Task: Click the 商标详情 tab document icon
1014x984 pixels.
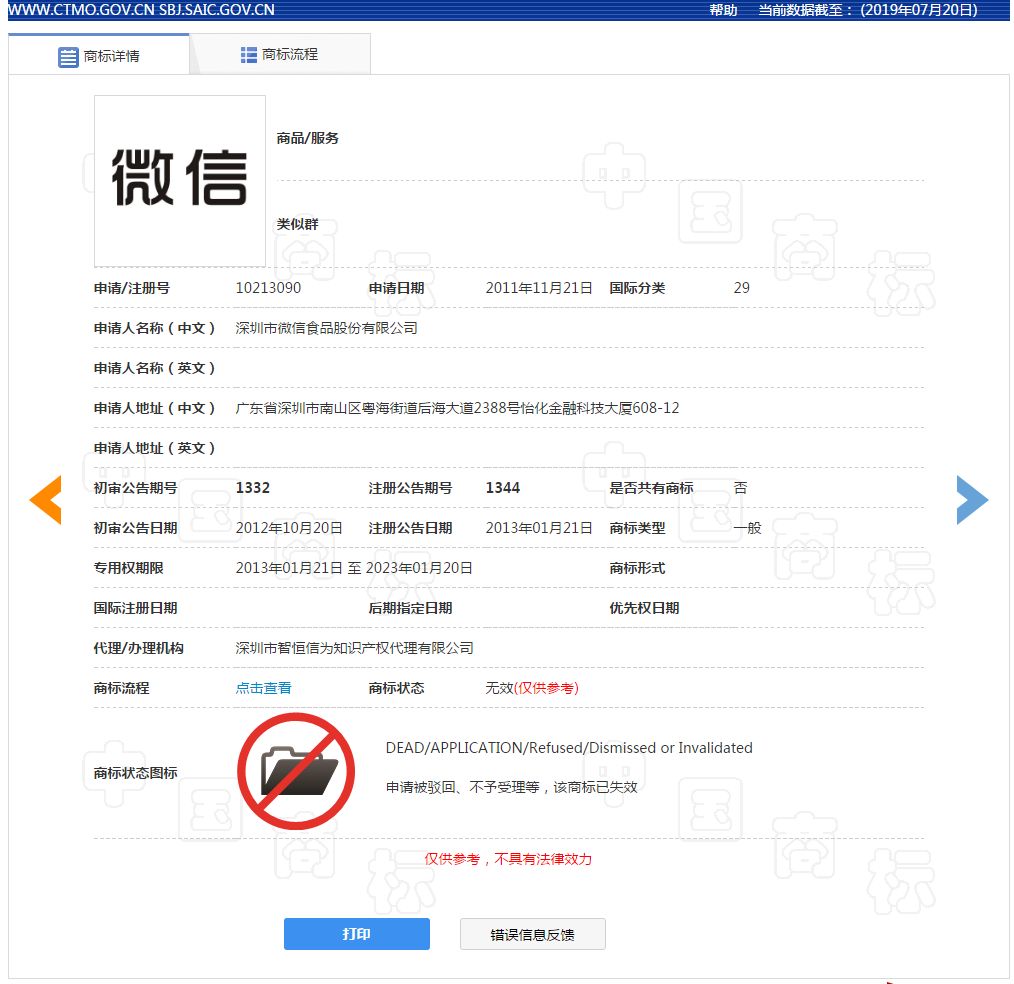Action: pyautogui.click(x=68, y=57)
